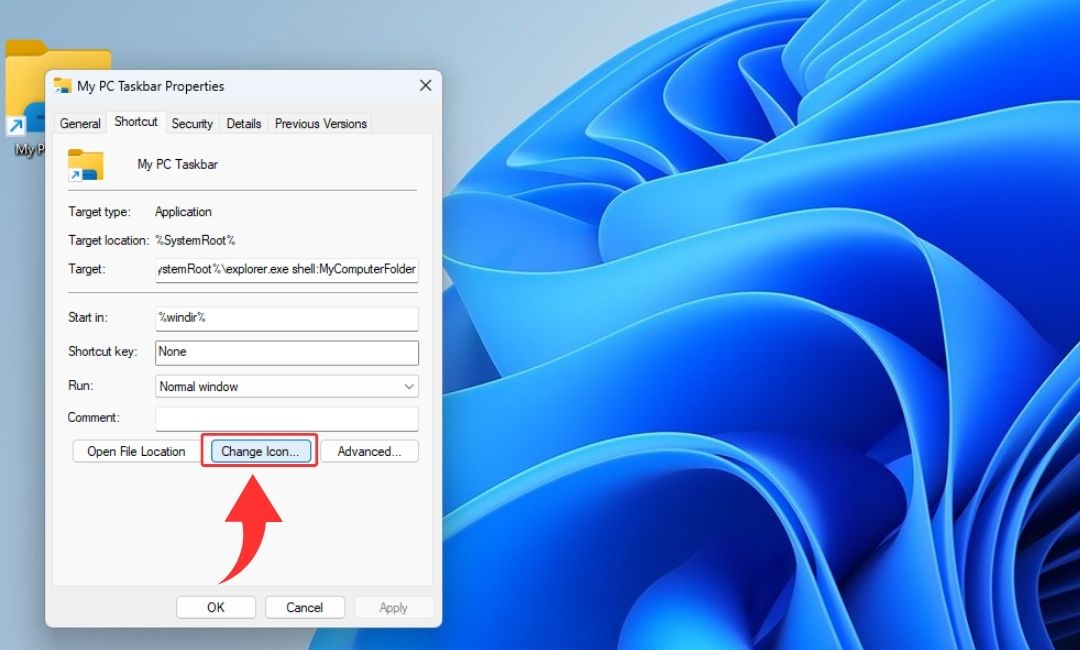This screenshot has width=1080, height=650.
Task: Switch to the General tab
Action: point(80,124)
